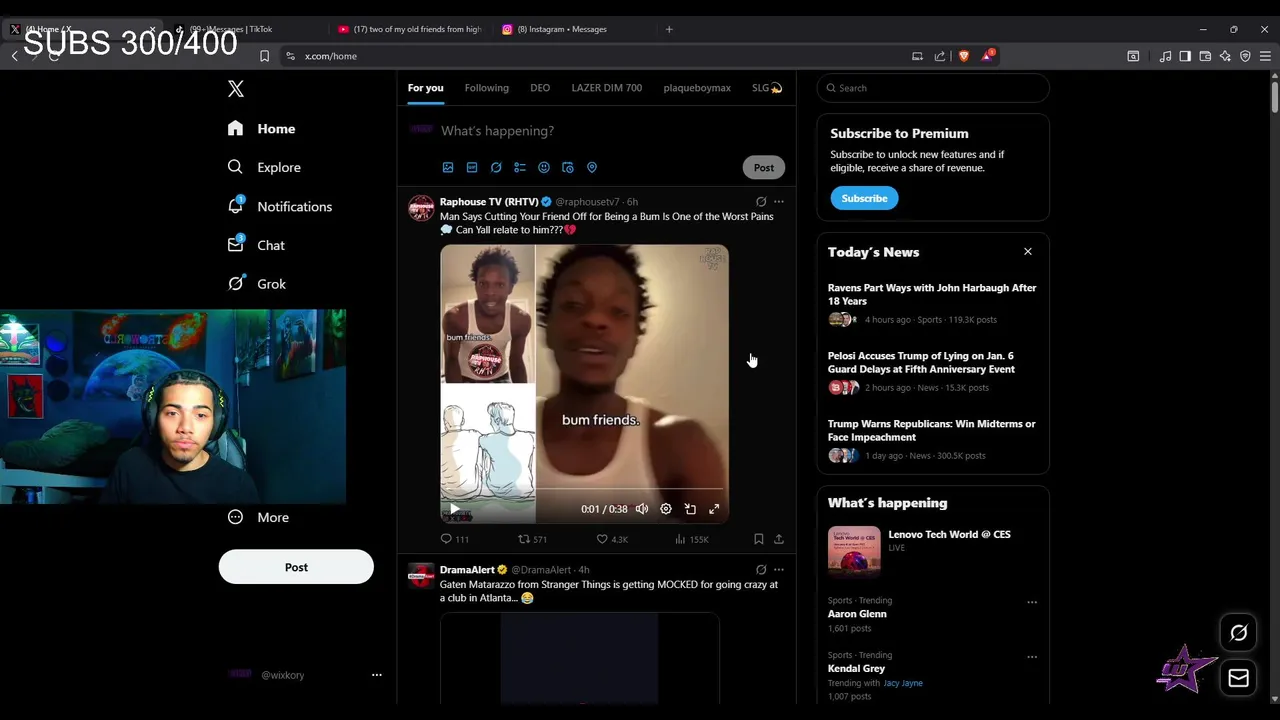1280x720 pixels.
Task: Click the X logo in the sidebar
Action: (236, 89)
